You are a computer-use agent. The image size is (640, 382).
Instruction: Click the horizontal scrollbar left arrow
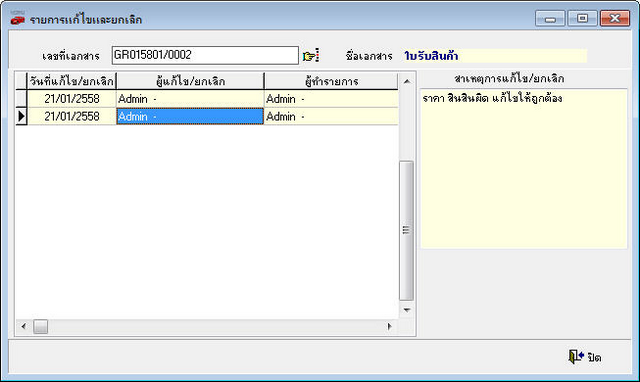[x=24, y=326]
